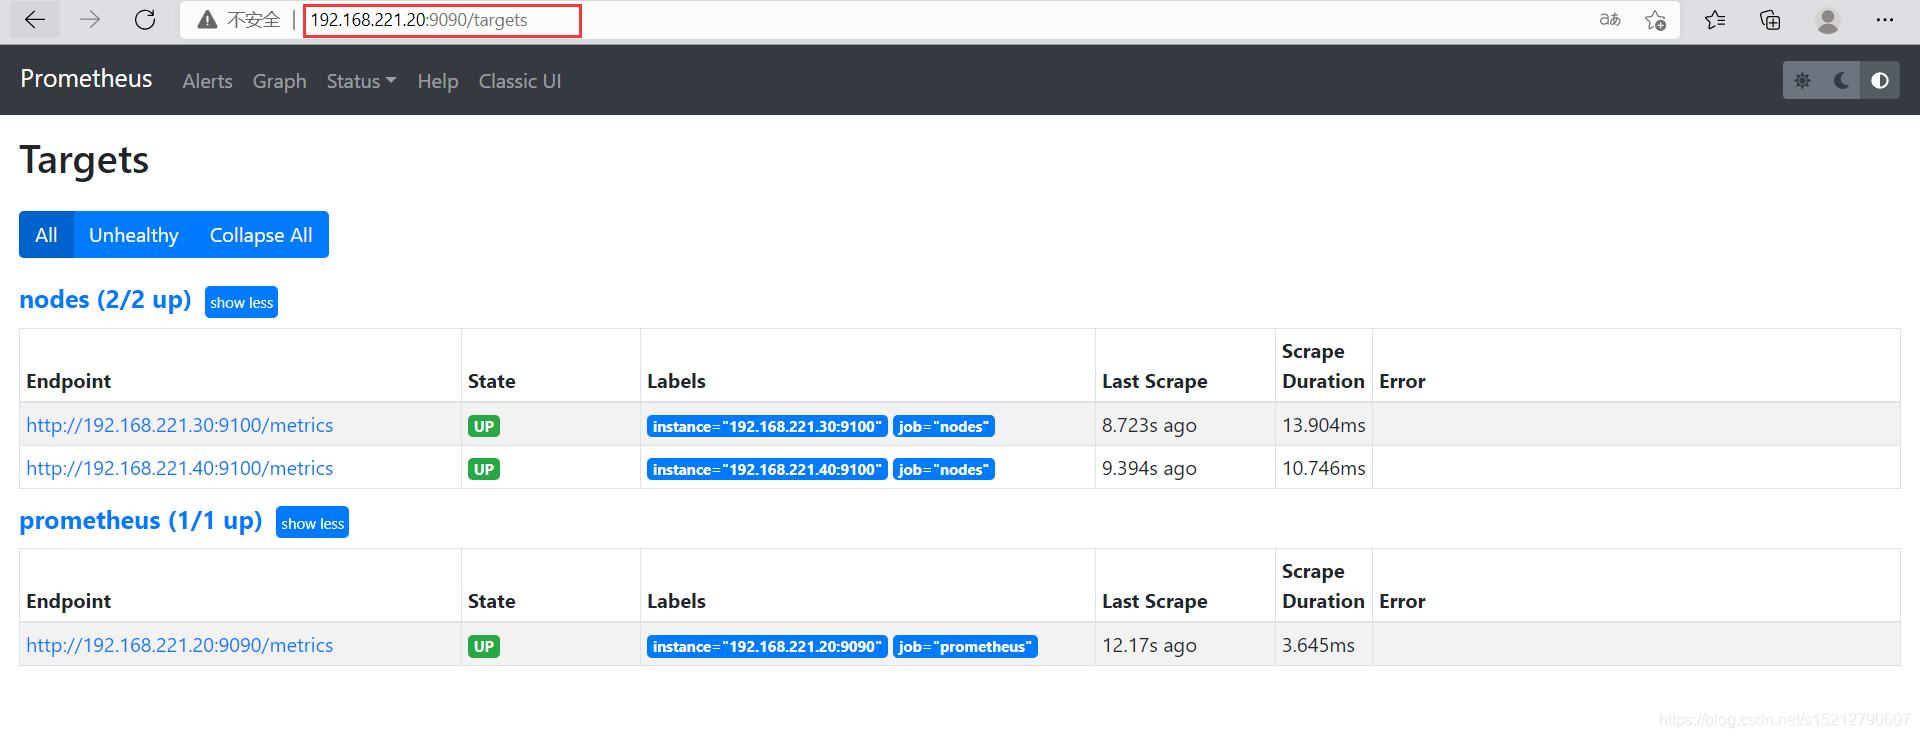Screen dimensions: 1920x738
Task: Click the "12.17s ago" last scrape value
Action: coord(1149,645)
